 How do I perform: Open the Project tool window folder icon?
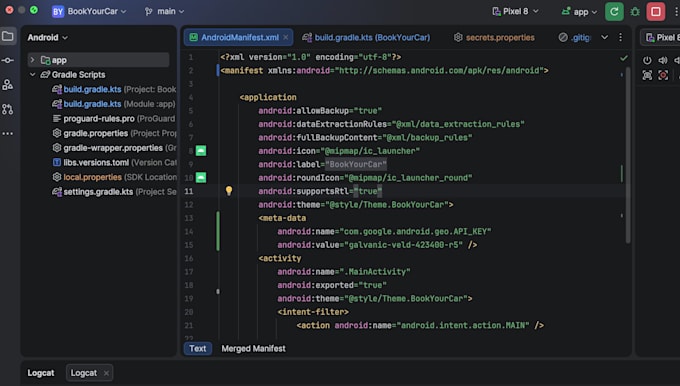(8, 36)
